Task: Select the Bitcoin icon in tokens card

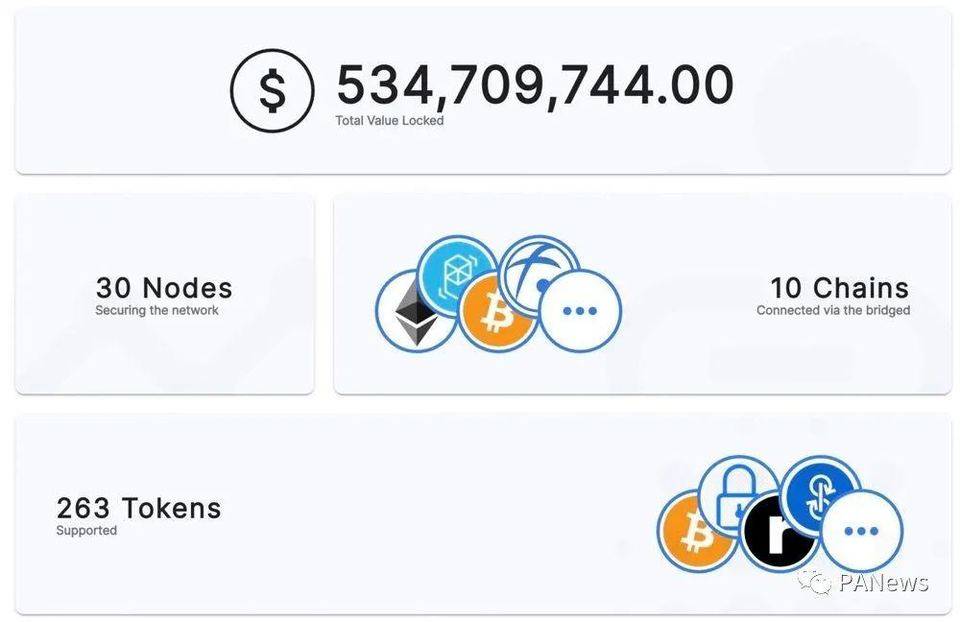Action: coord(692,531)
